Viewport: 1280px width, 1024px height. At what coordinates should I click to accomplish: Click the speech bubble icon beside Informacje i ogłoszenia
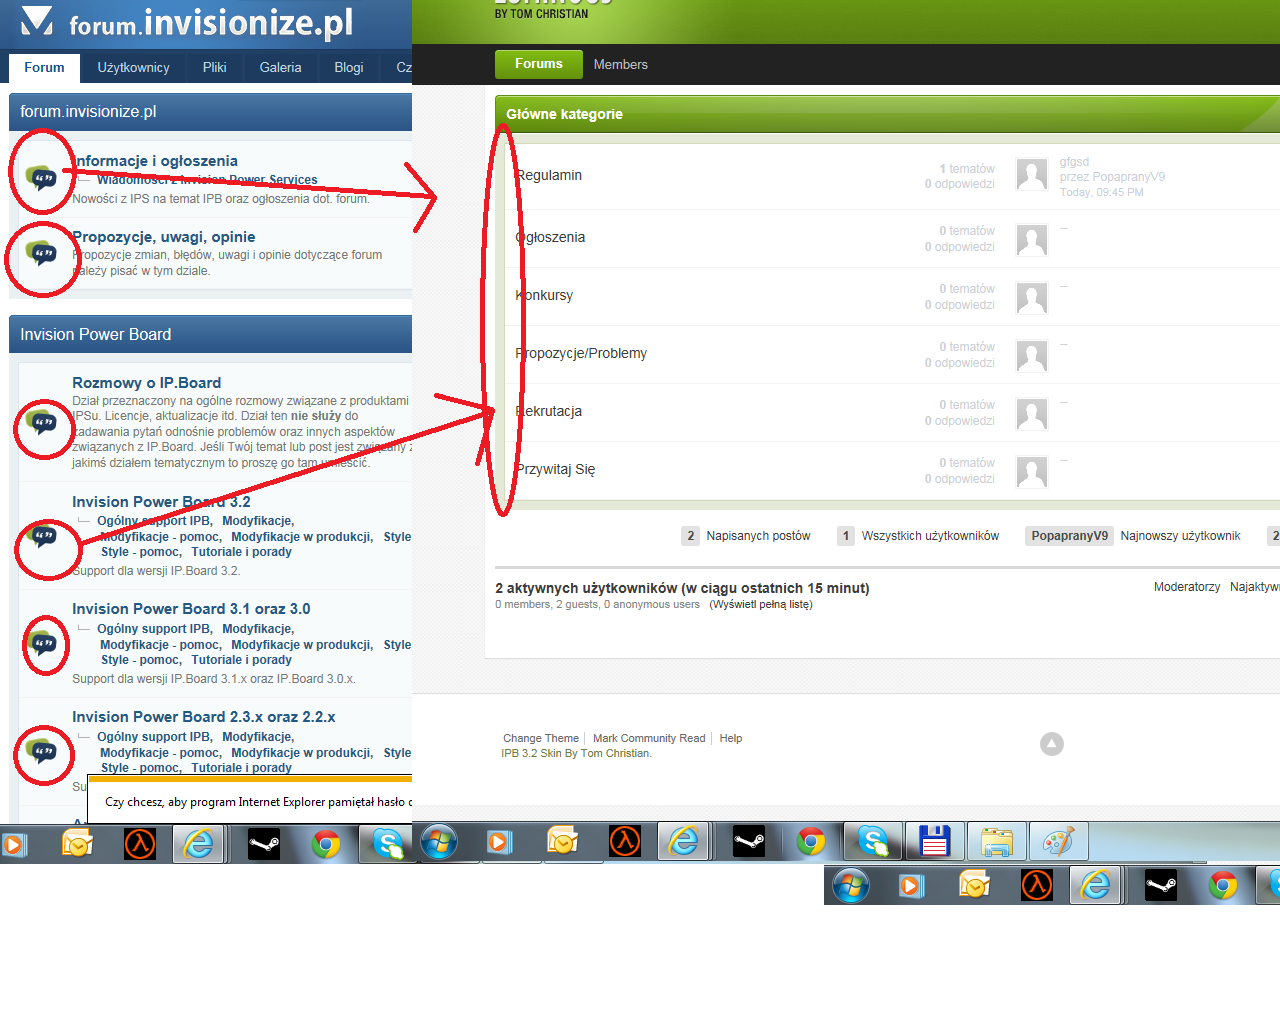coord(41,178)
